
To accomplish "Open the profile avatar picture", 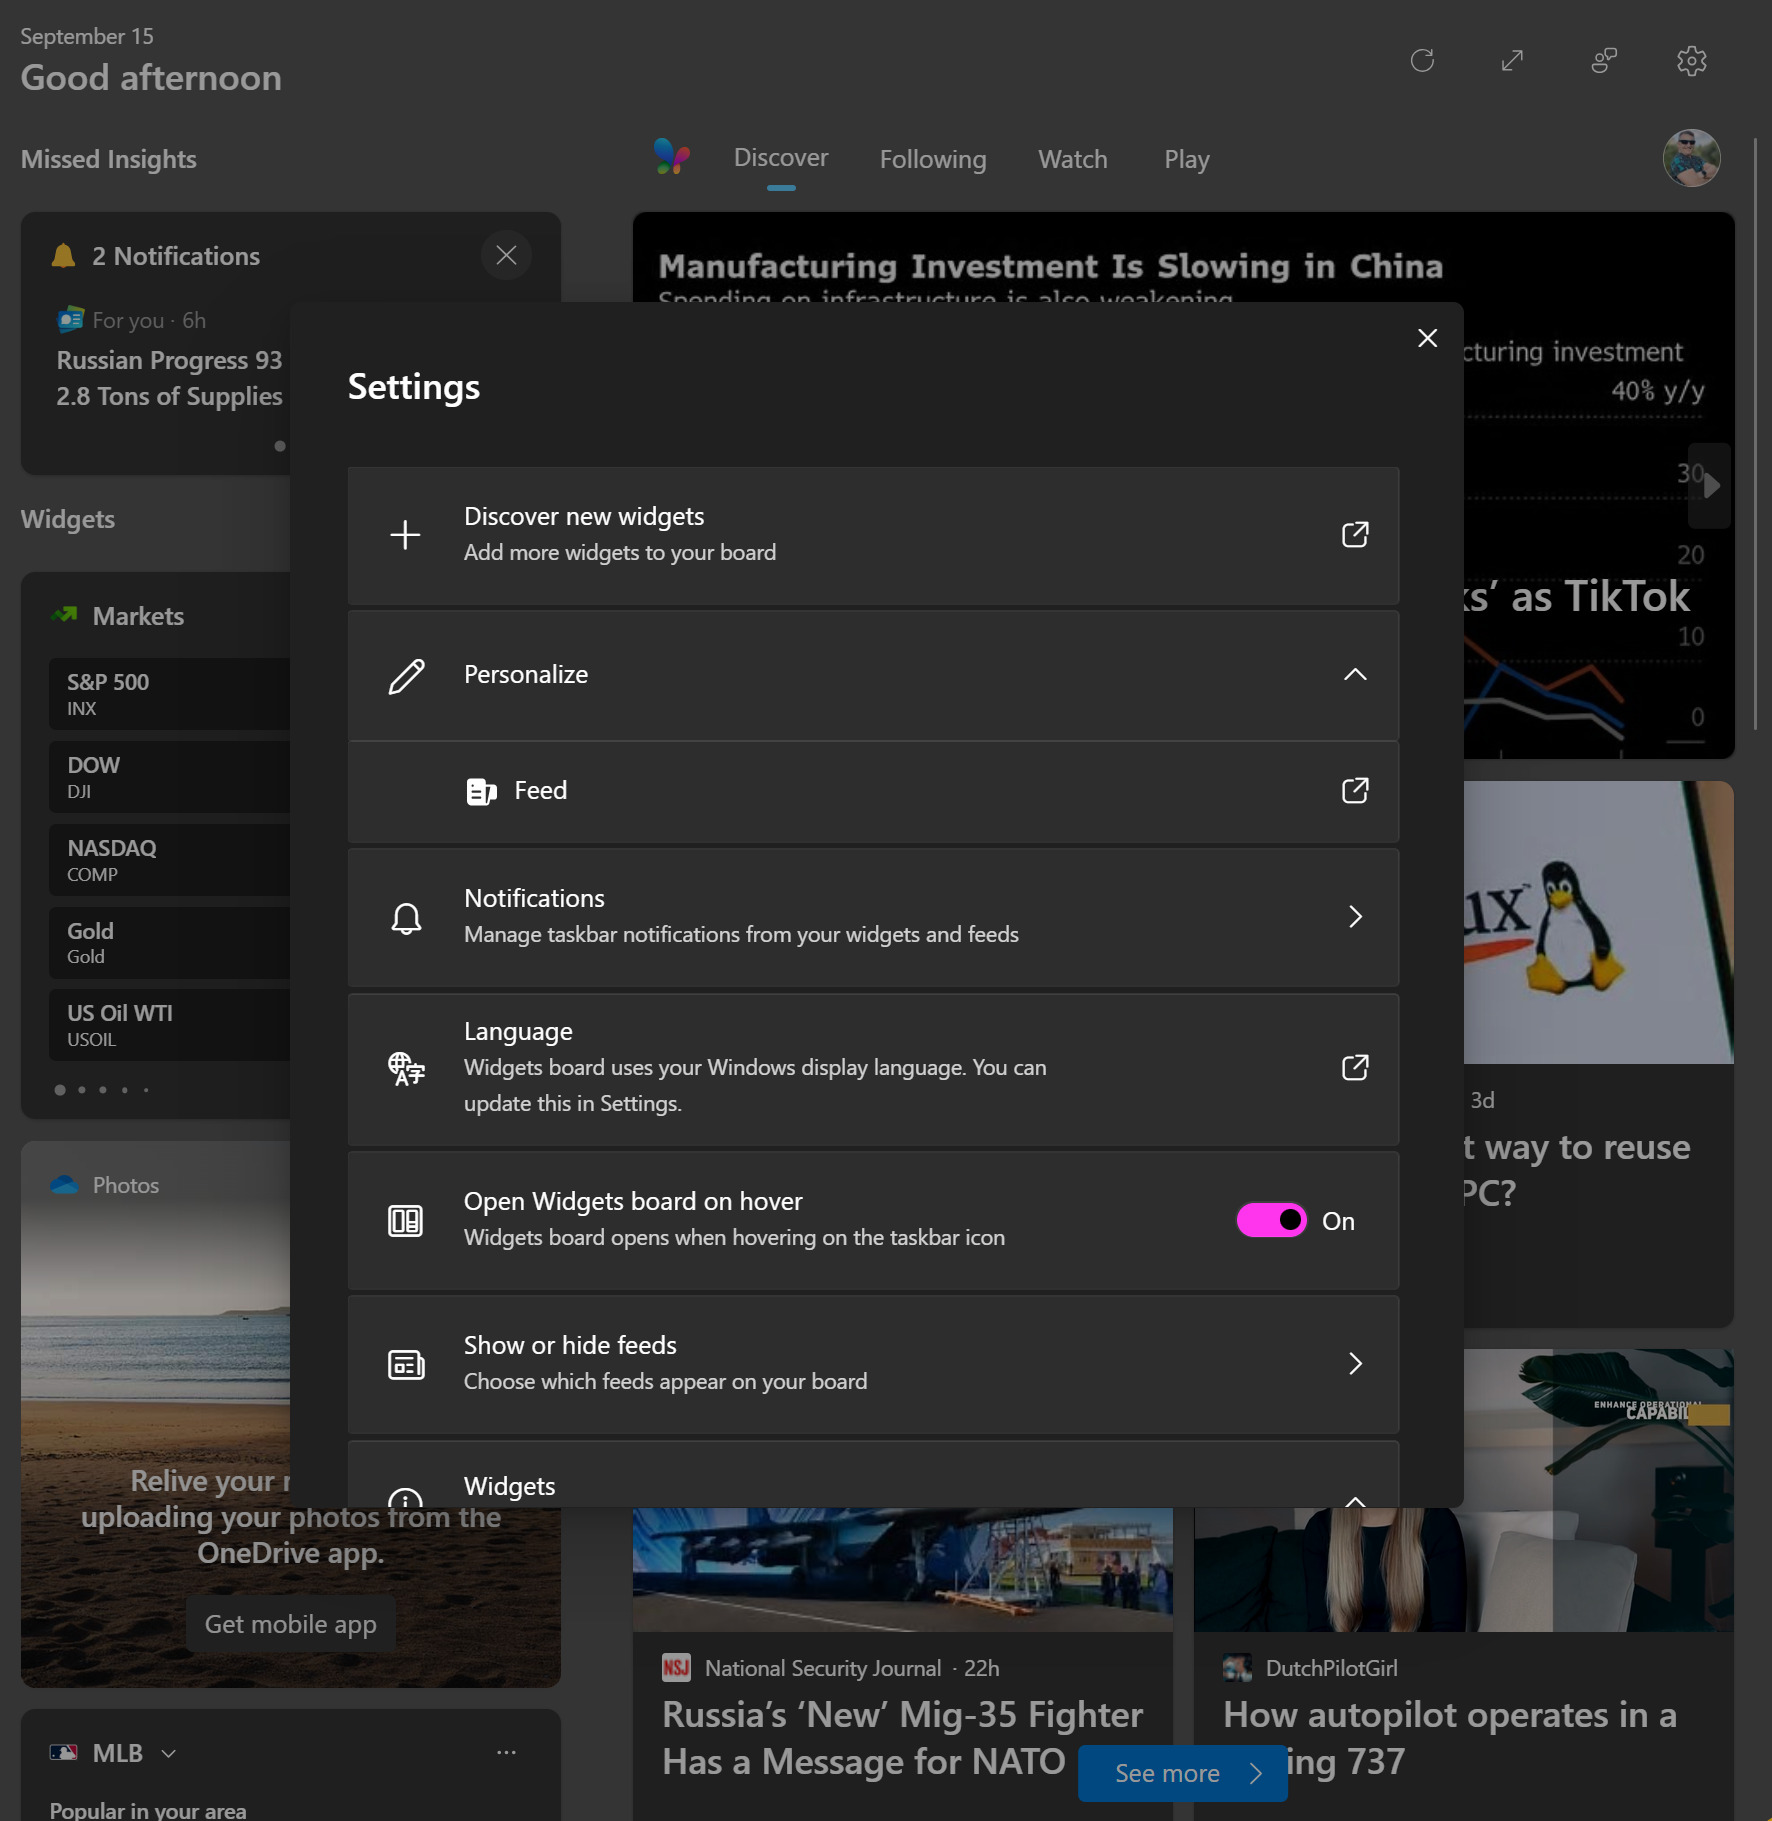I will pos(1691,158).
